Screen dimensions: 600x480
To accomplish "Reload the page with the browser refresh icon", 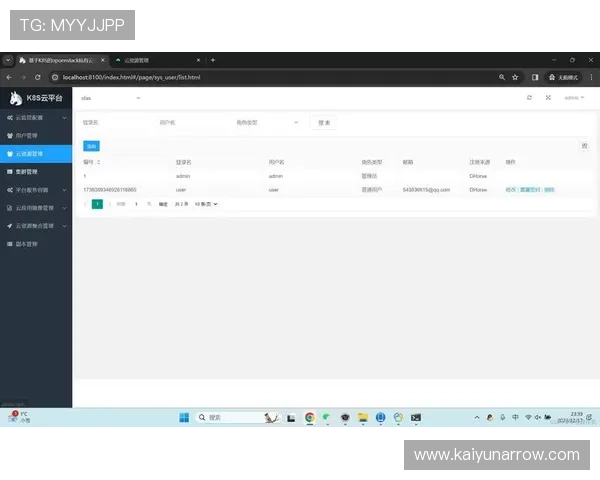I will click(38, 77).
